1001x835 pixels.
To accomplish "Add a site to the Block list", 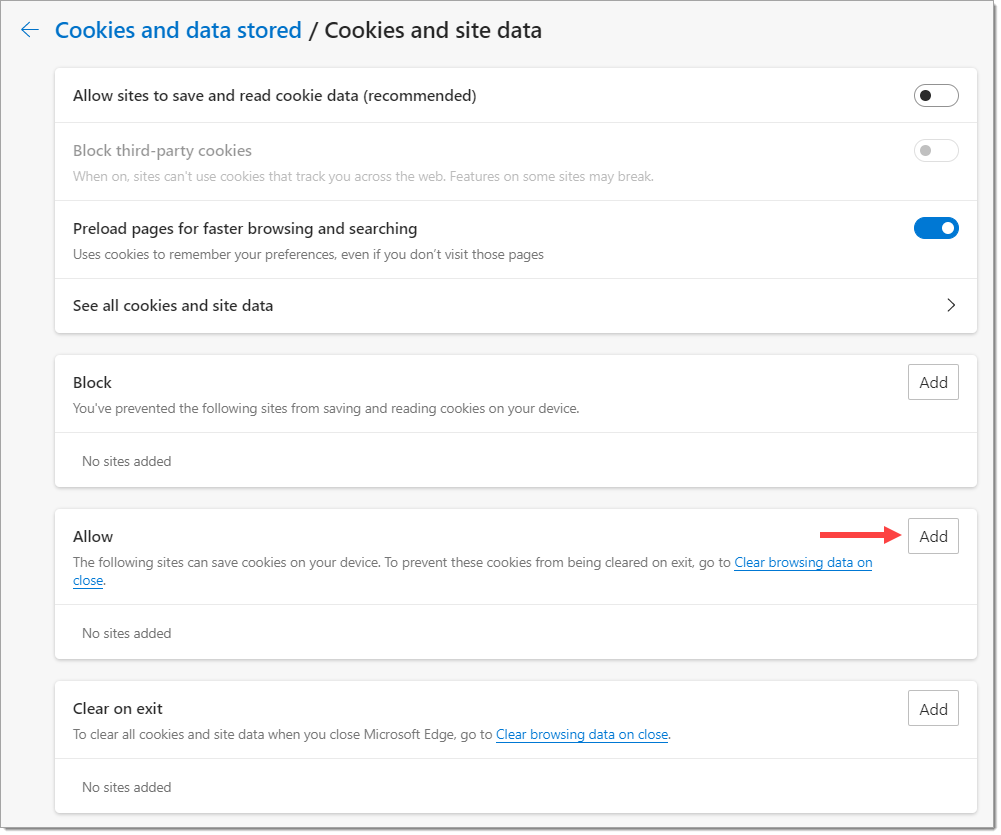I will (x=933, y=382).
